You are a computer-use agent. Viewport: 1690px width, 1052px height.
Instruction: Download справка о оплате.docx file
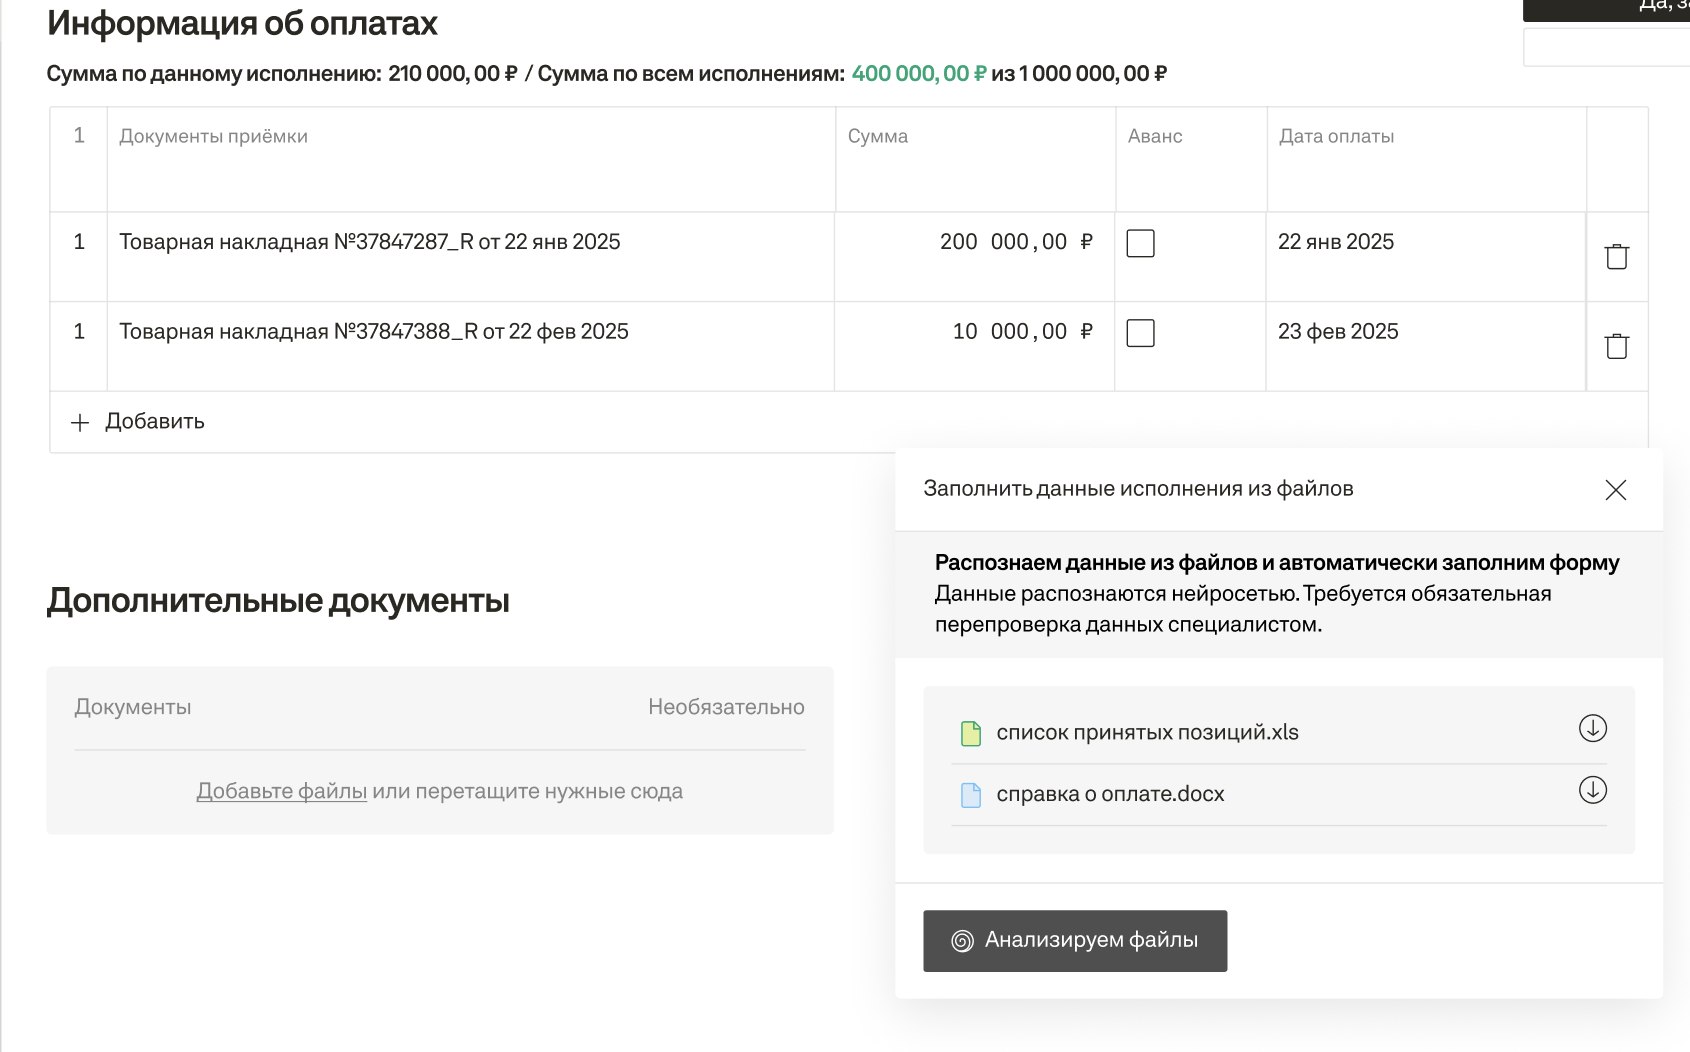click(x=1592, y=791)
